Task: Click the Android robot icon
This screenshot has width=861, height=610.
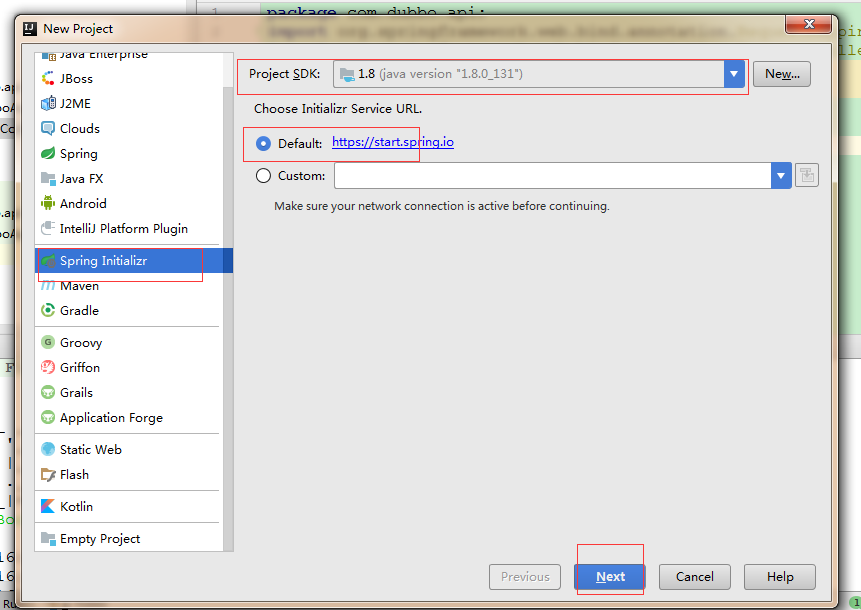Action: [48, 203]
